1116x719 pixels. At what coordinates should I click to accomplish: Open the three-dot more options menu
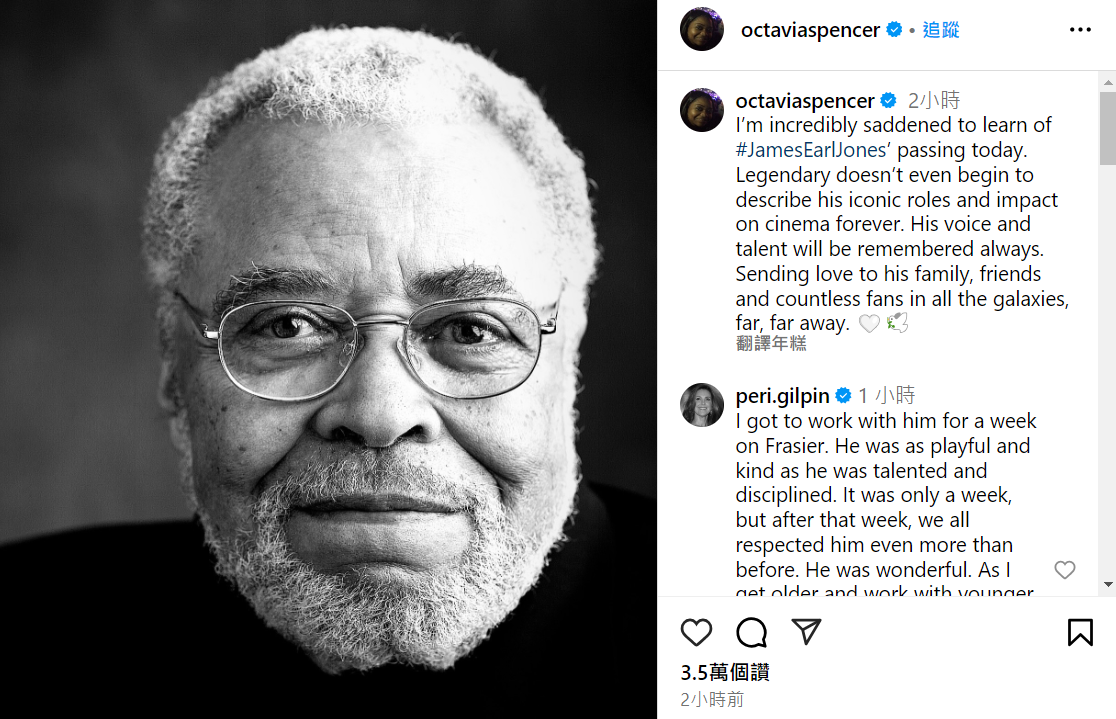[x=1080, y=30]
